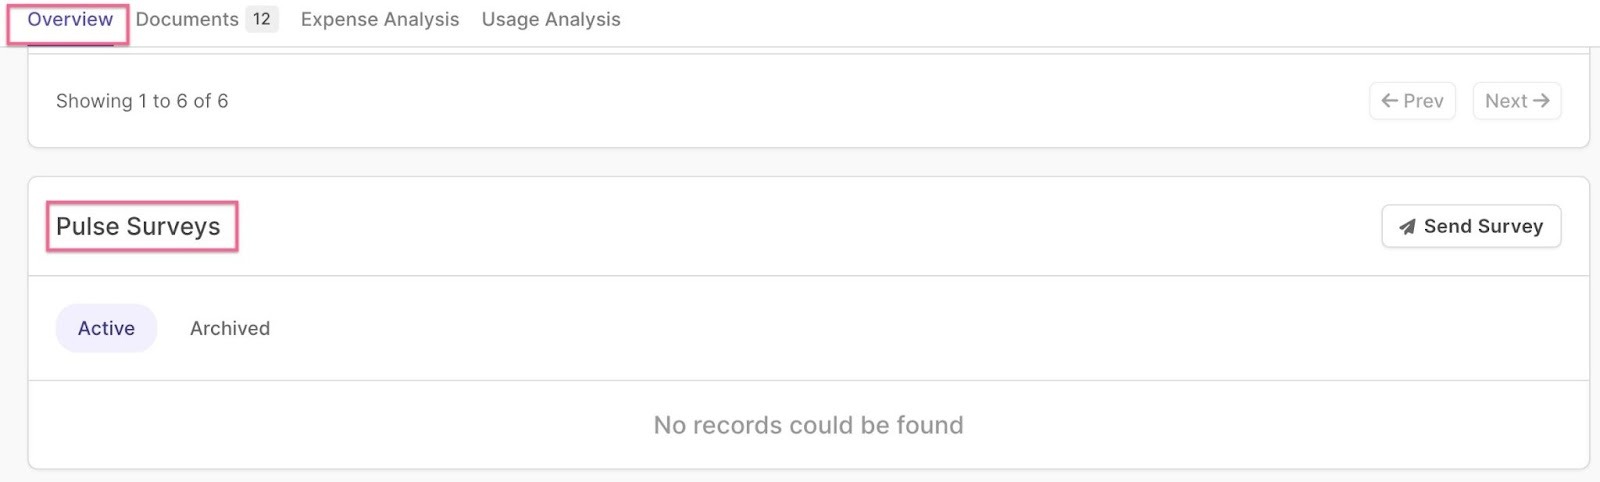Click the Pulse Surveys heading

click(138, 227)
